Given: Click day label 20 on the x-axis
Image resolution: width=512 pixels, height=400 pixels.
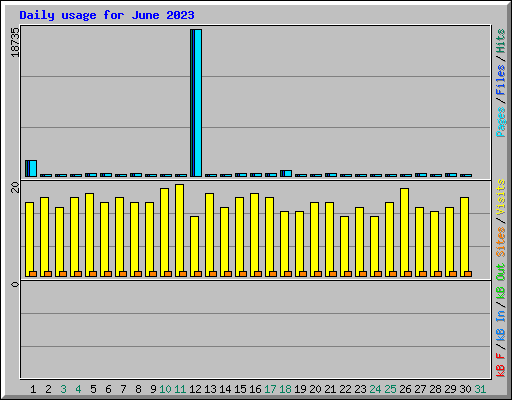Looking at the screenshot, I should pyautogui.click(x=315, y=389).
